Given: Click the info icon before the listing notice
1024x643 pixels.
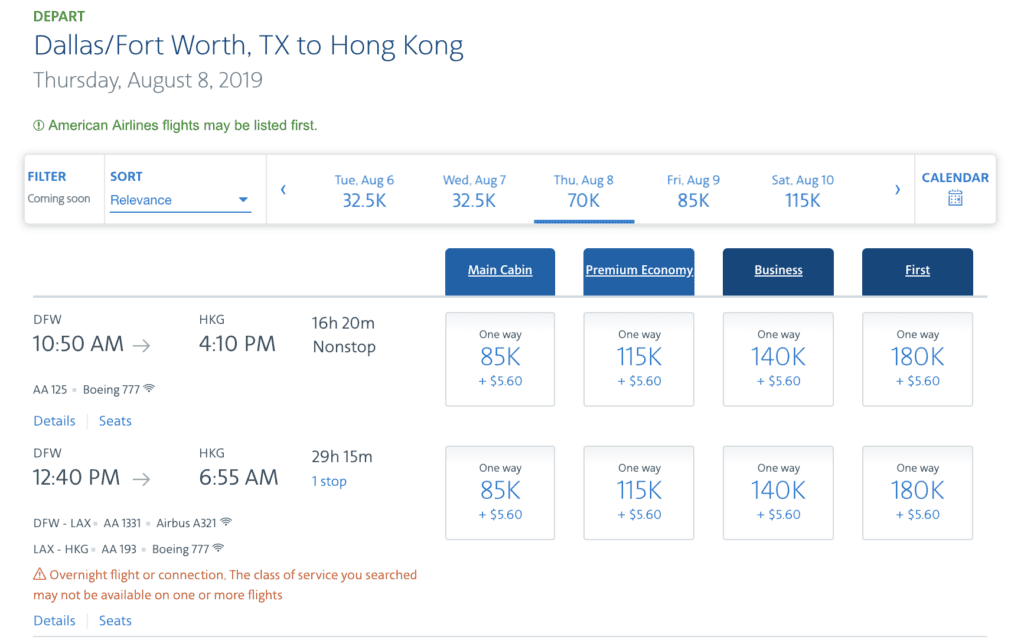Looking at the screenshot, I should (x=37, y=122).
